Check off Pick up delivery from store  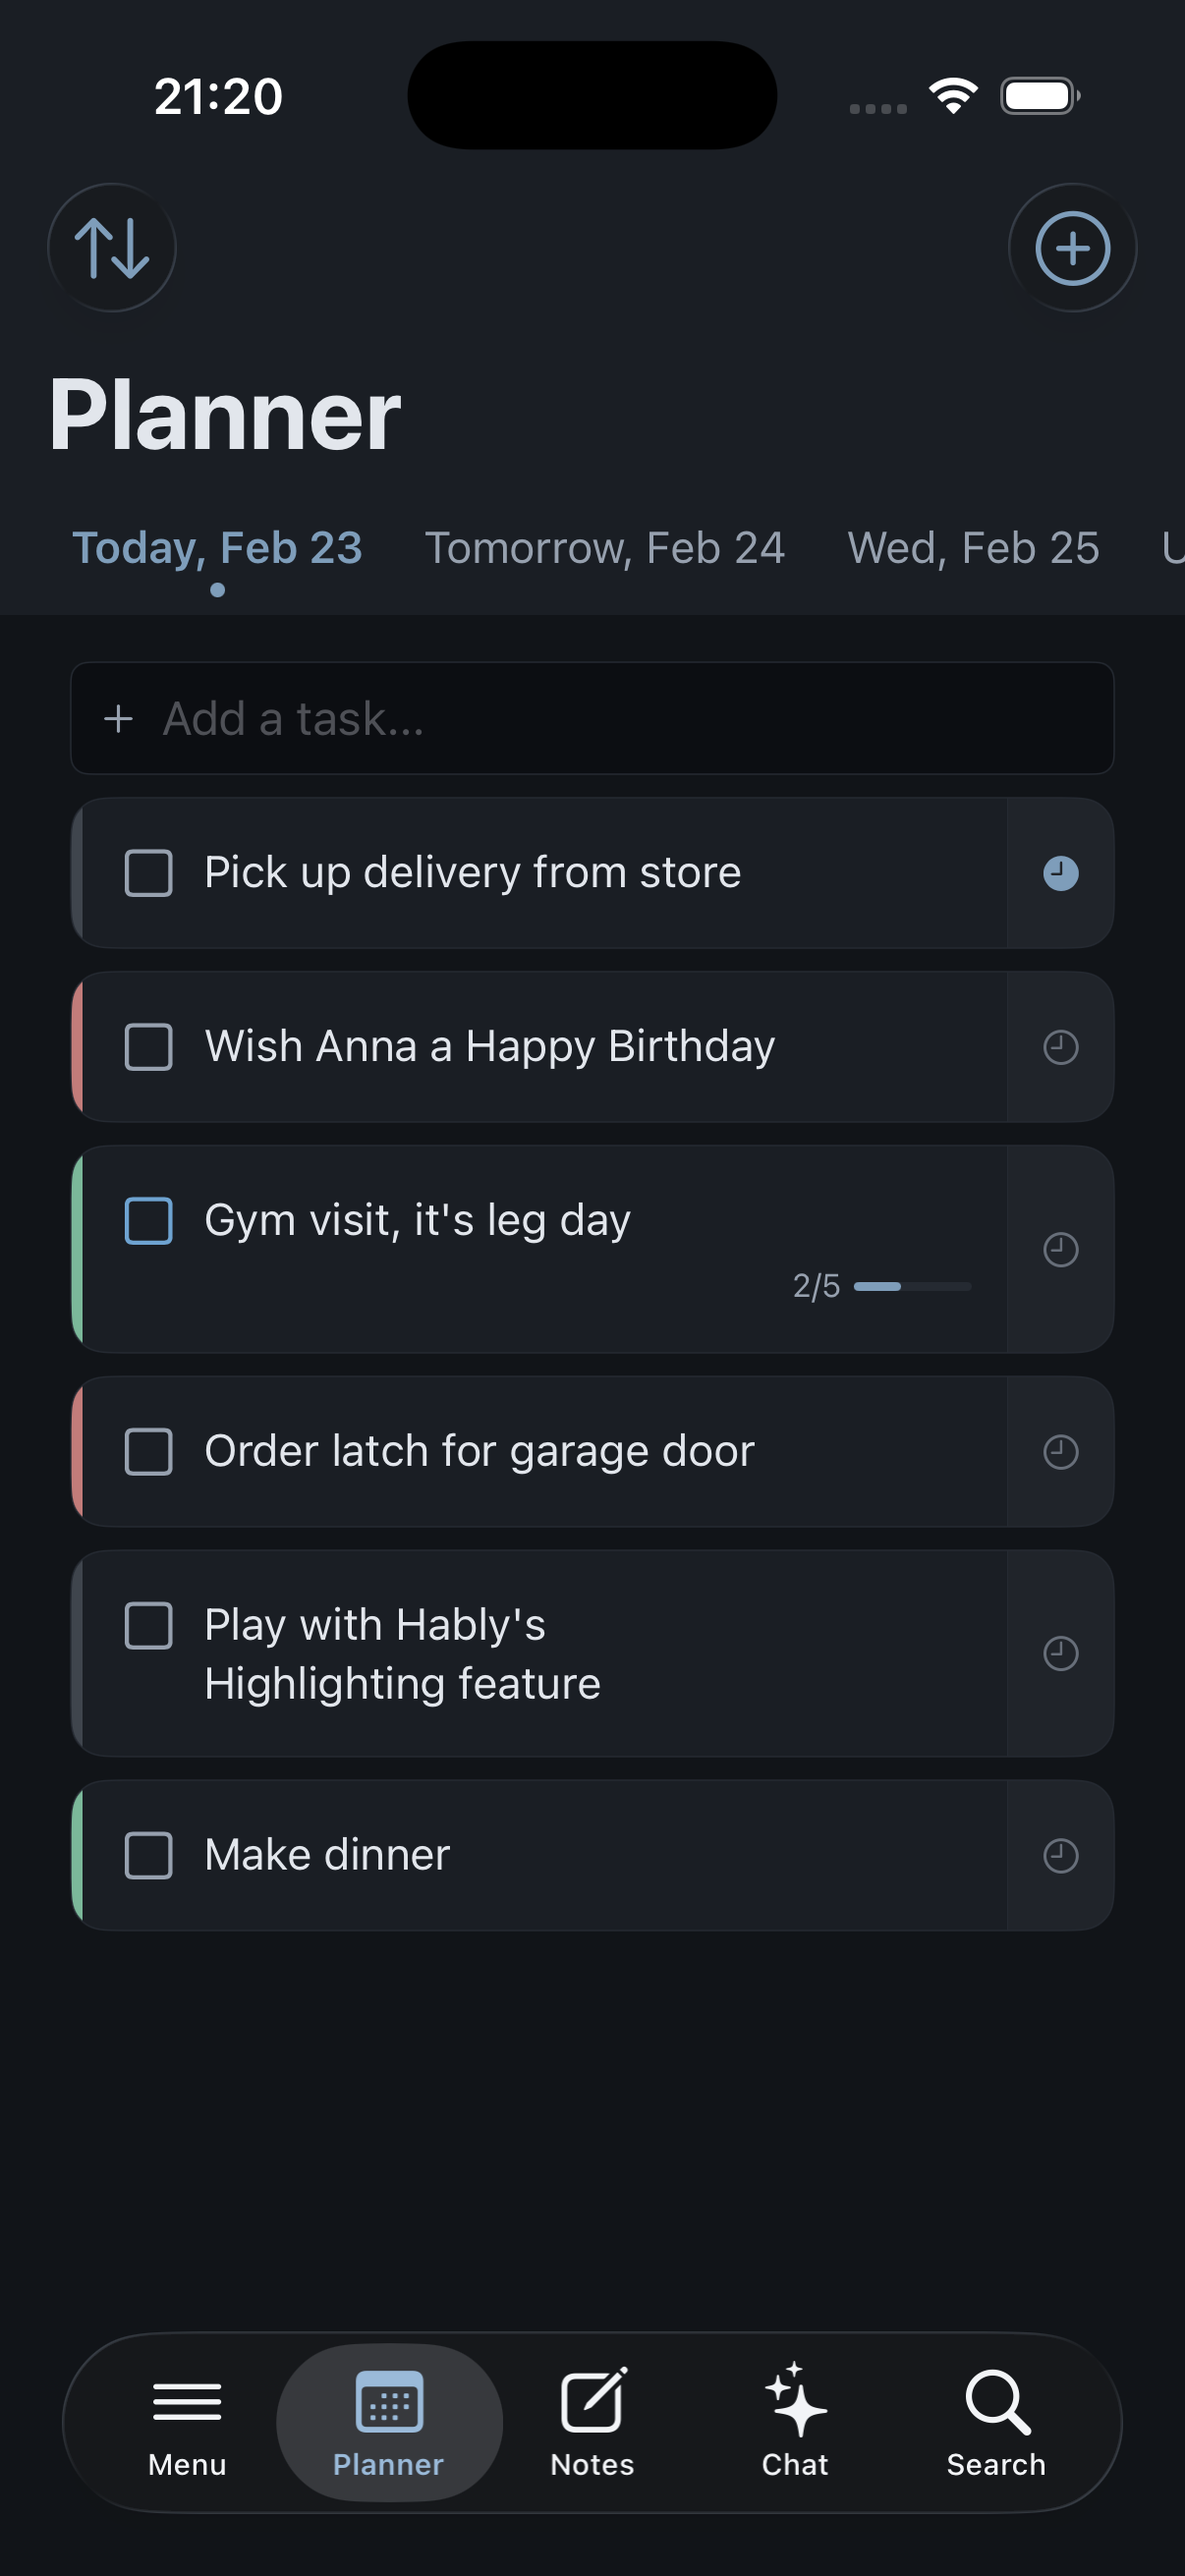(x=149, y=873)
